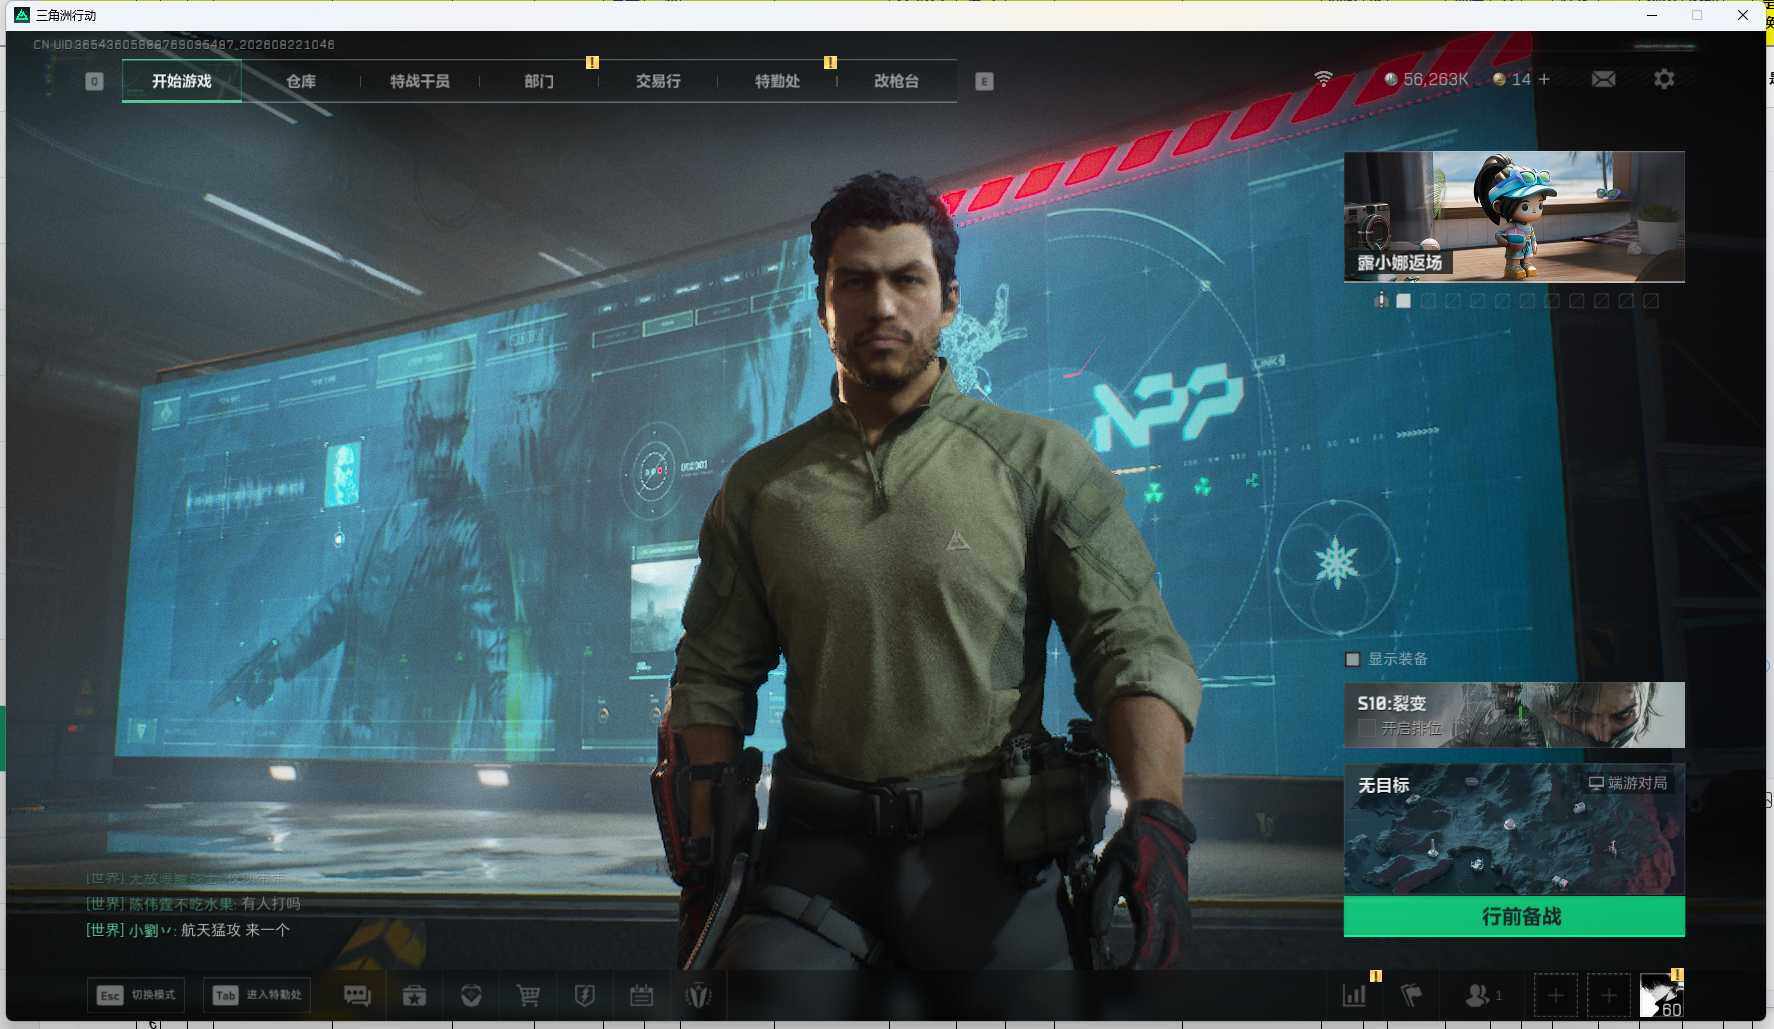Open the shopping cart store
This screenshot has height=1029, width=1774.
click(x=528, y=995)
